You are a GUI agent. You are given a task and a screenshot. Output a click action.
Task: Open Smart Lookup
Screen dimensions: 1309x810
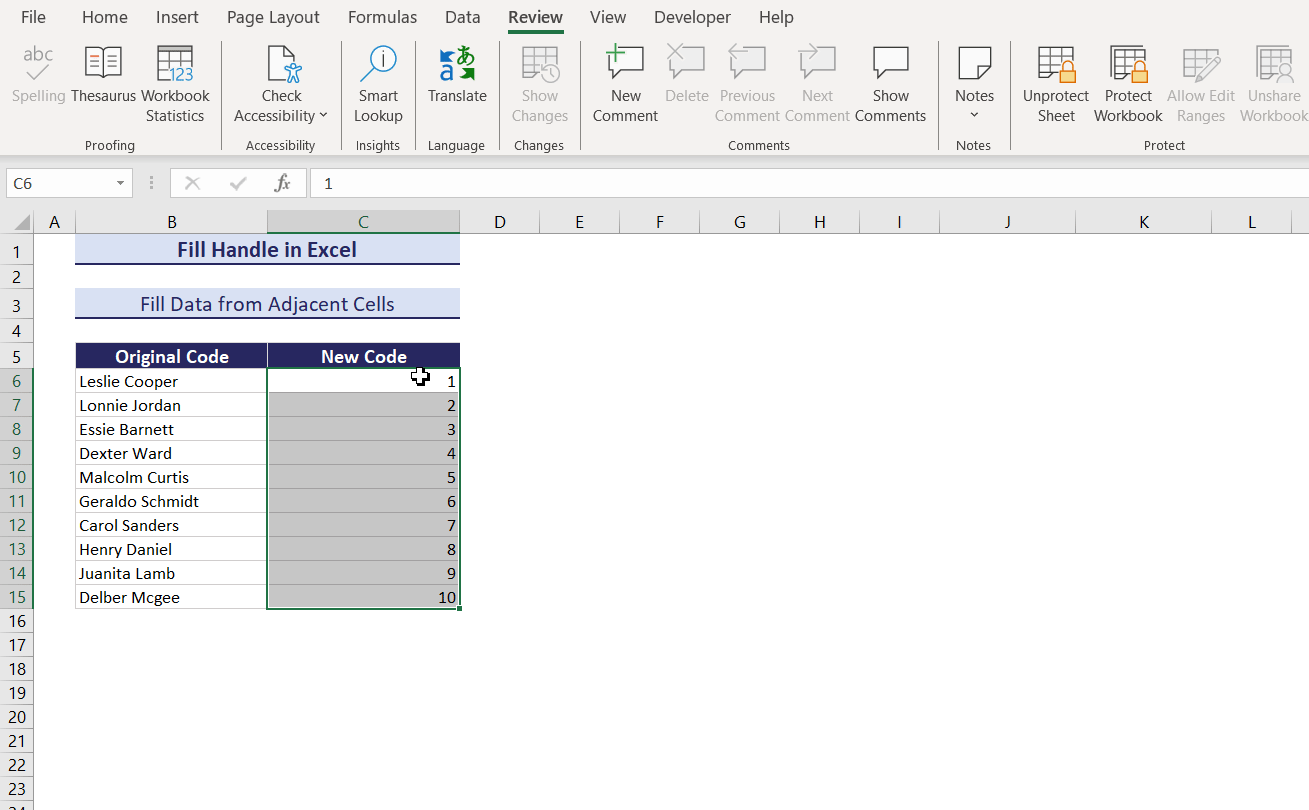pos(378,80)
